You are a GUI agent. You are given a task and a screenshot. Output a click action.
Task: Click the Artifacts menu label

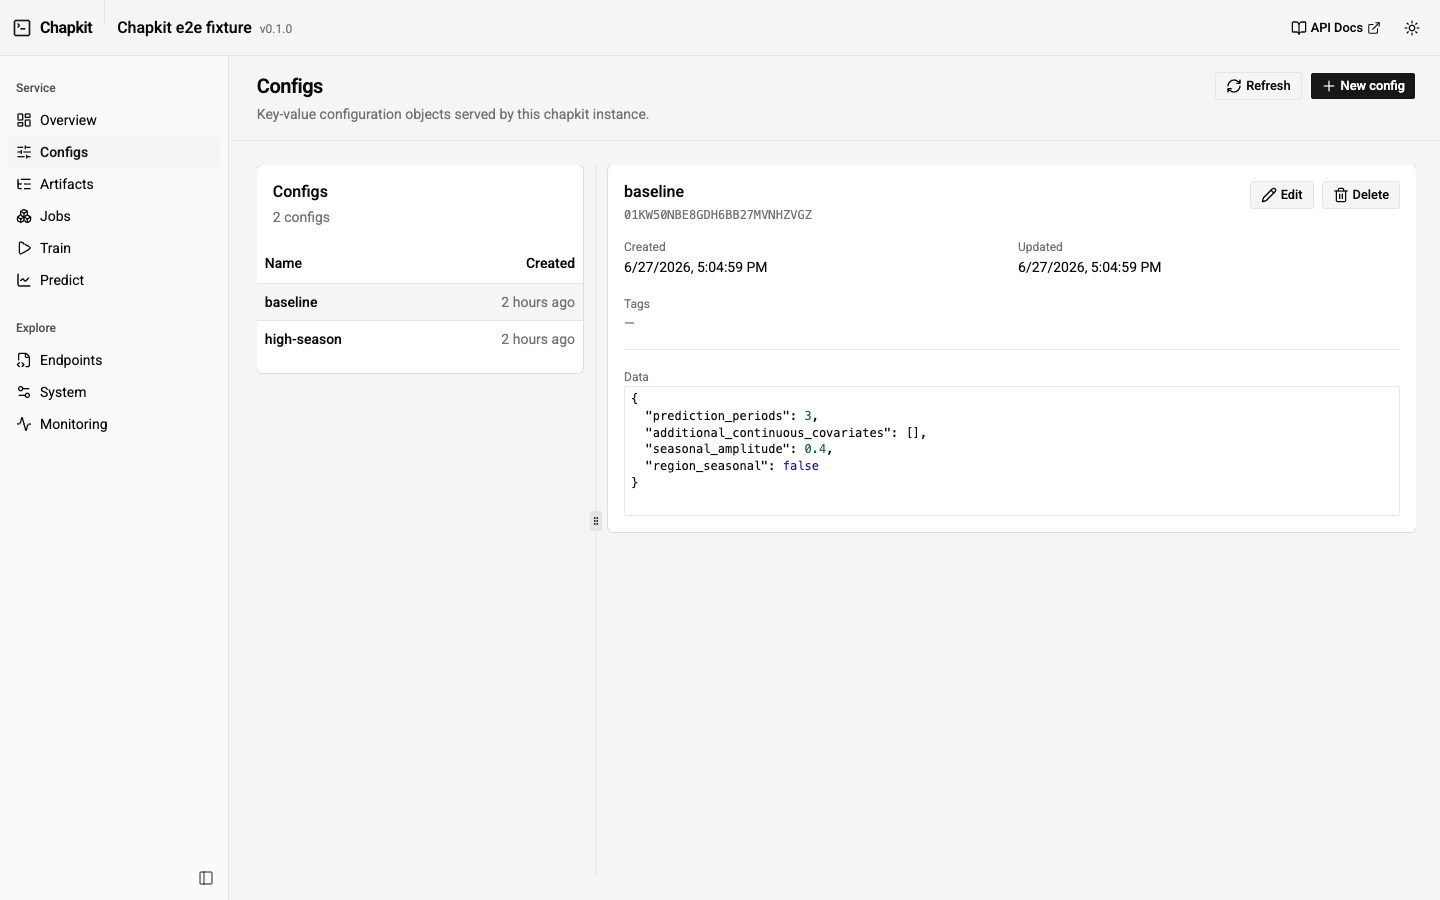pyautogui.click(x=67, y=184)
